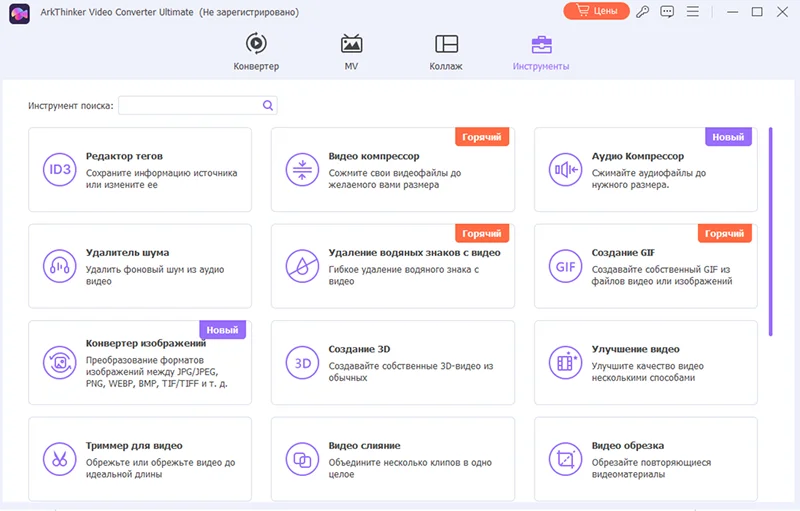This screenshot has width=800, height=511.
Task: Click description 'Сожмите свои видеофайлы до желаемого вами размера'
Action: click(x=394, y=178)
